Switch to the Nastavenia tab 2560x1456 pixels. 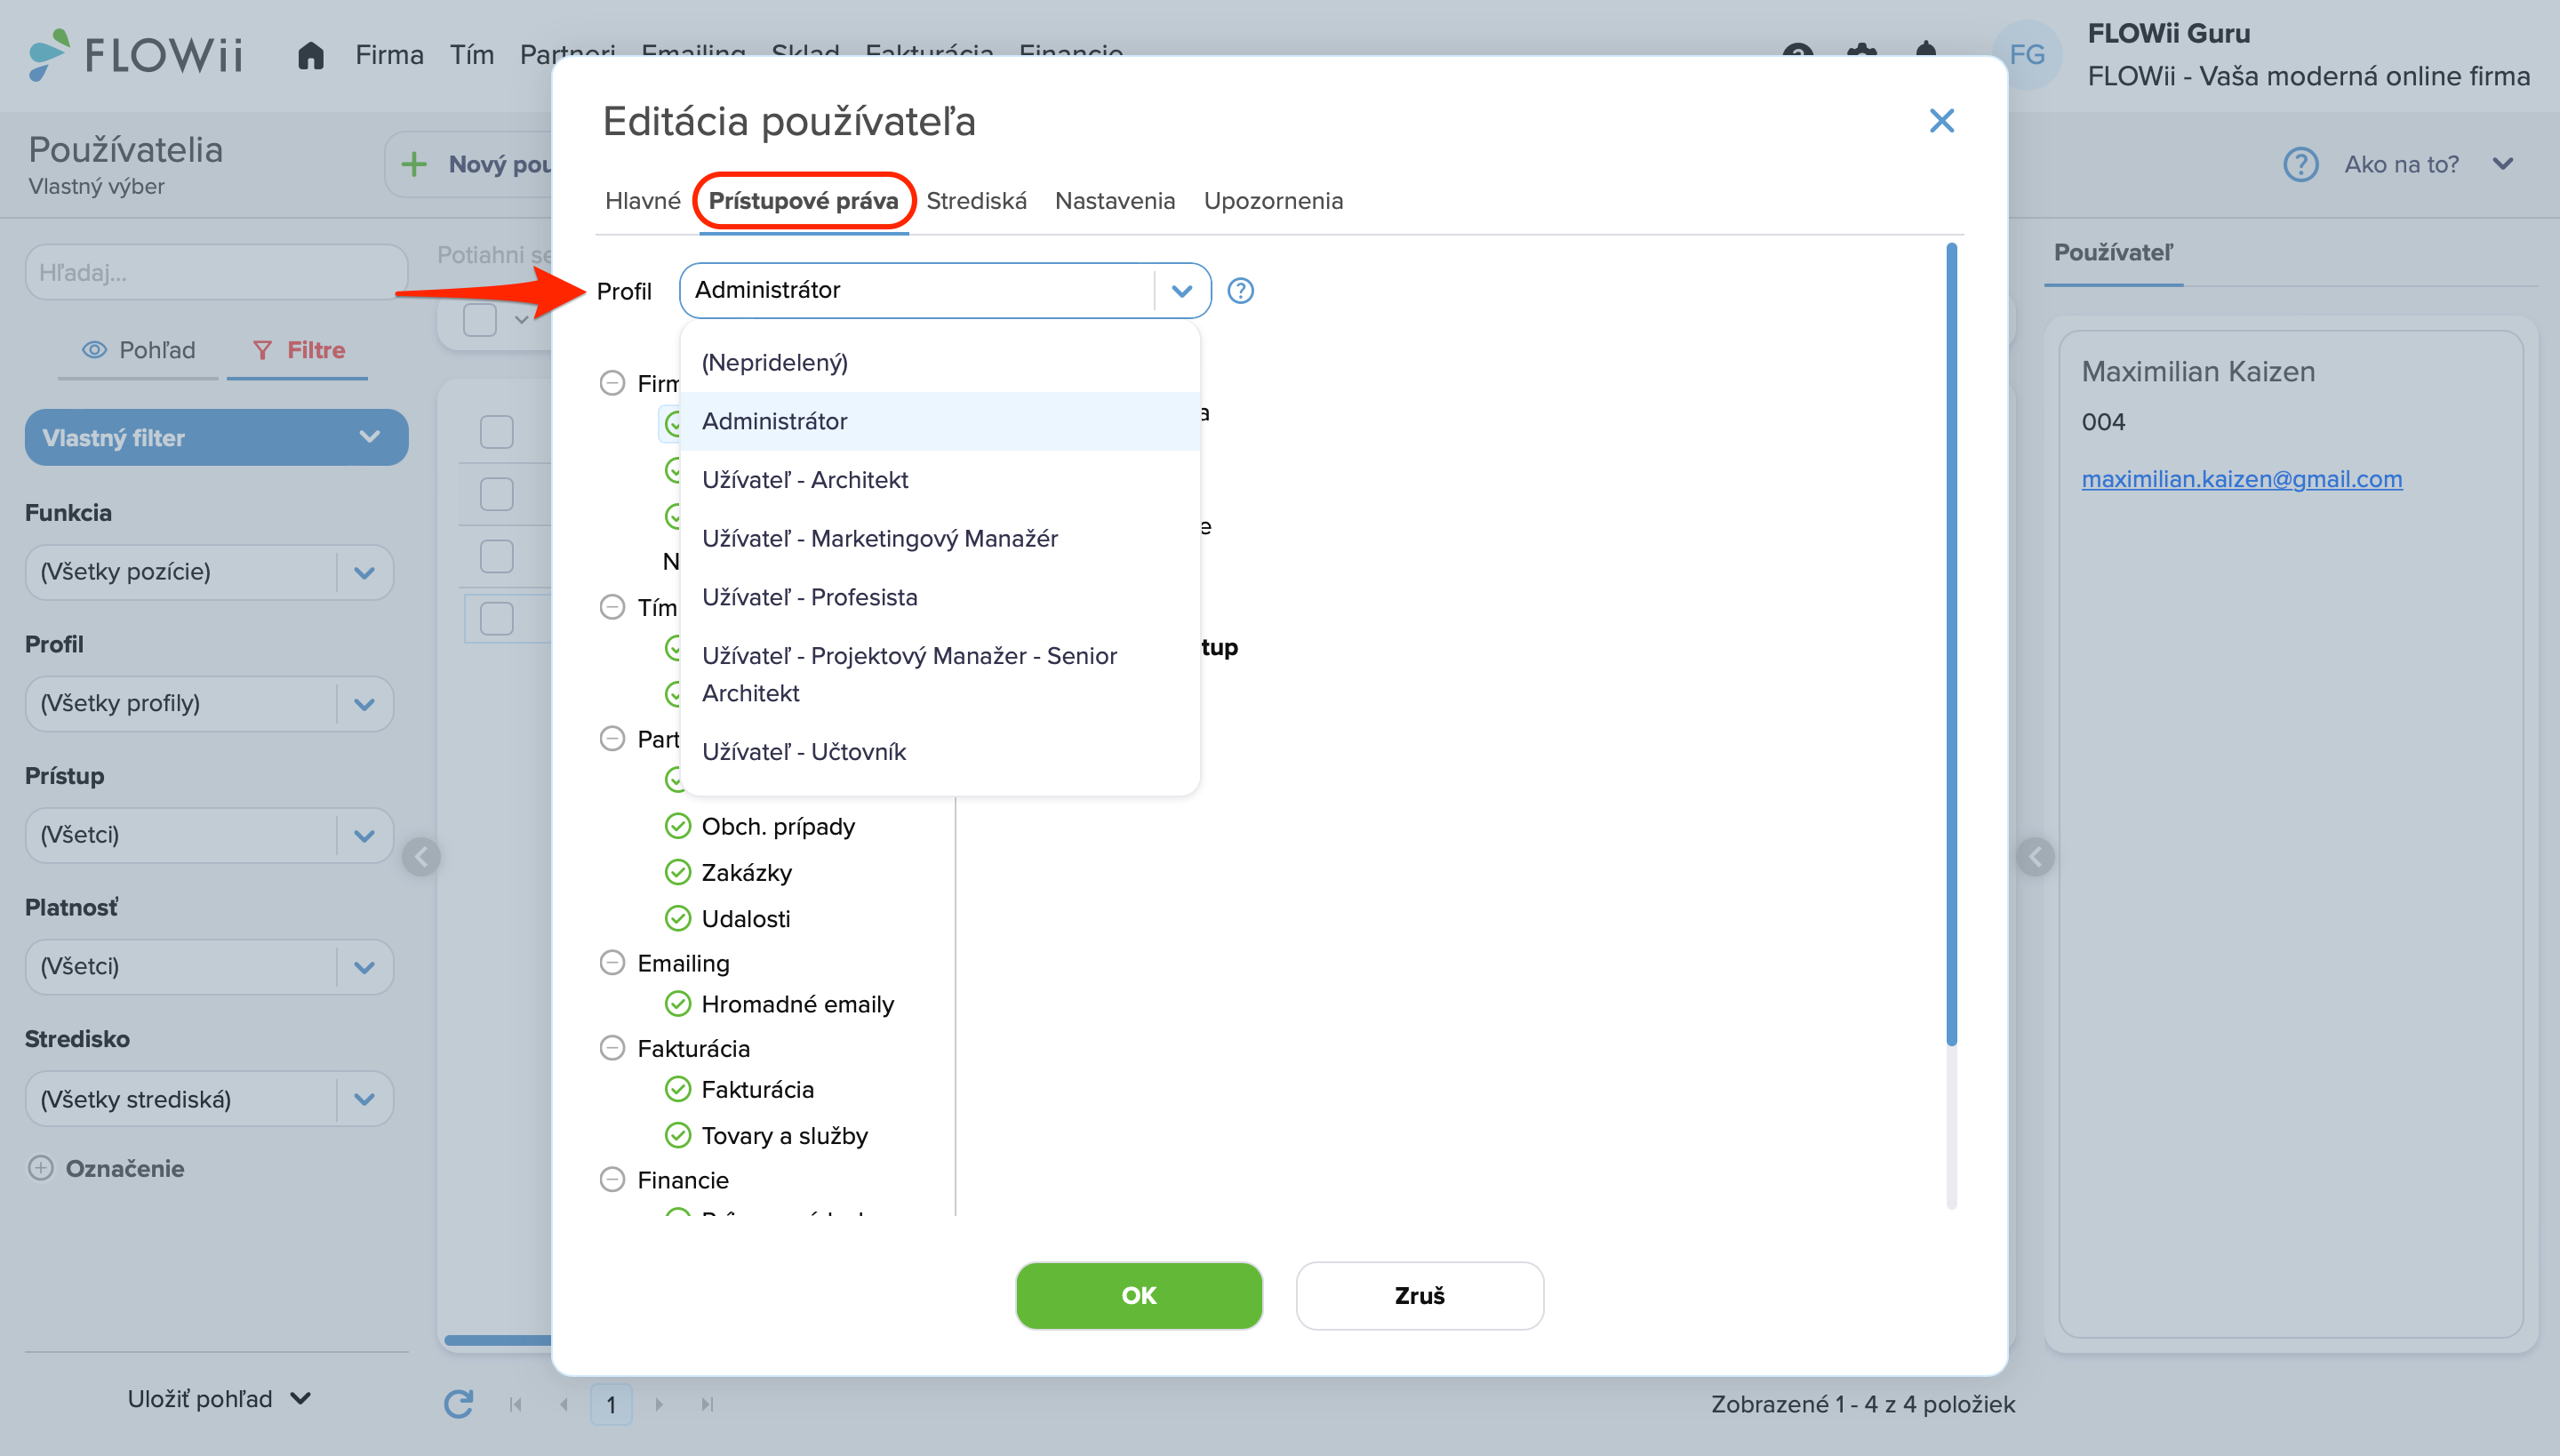[x=1115, y=201]
